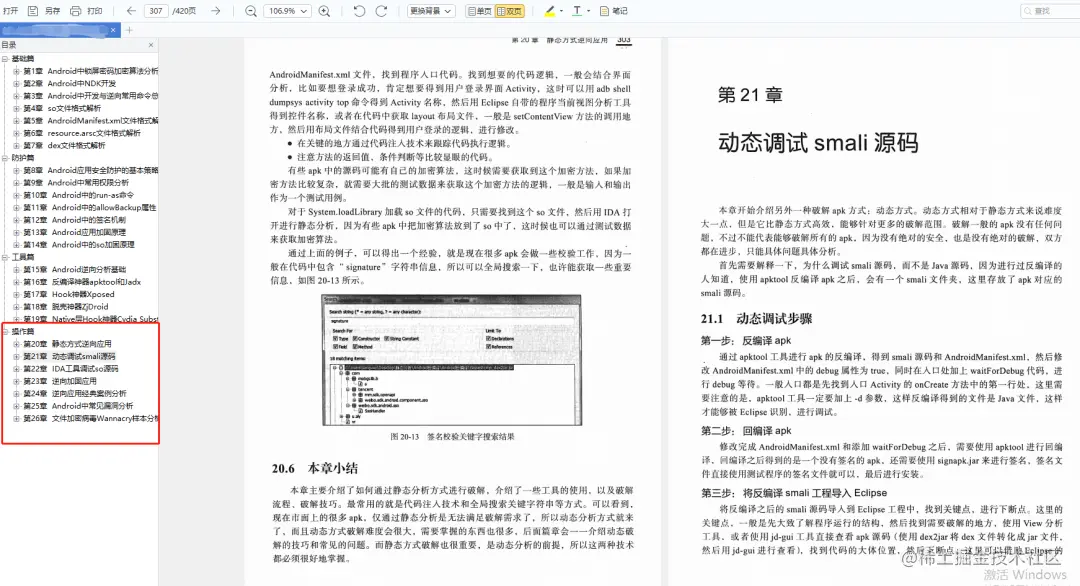Click the 笔记 (Notes) button

click(x=614, y=11)
